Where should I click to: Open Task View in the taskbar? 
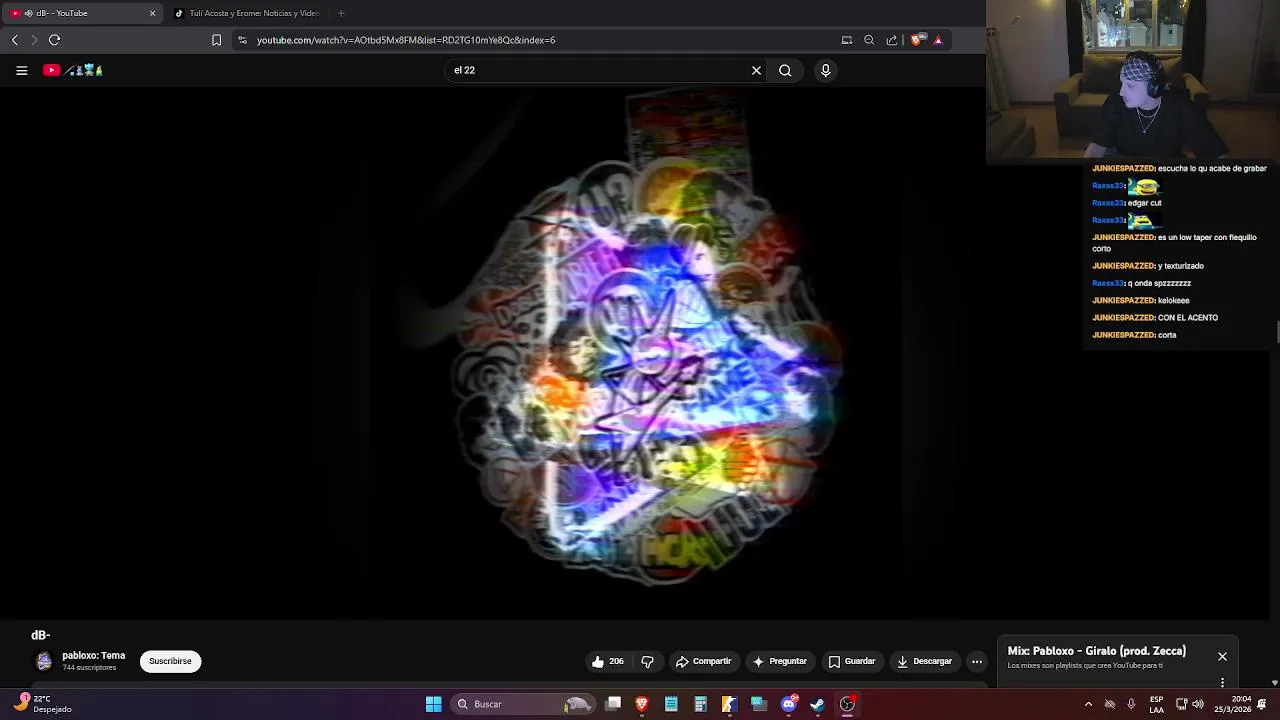click(x=613, y=704)
